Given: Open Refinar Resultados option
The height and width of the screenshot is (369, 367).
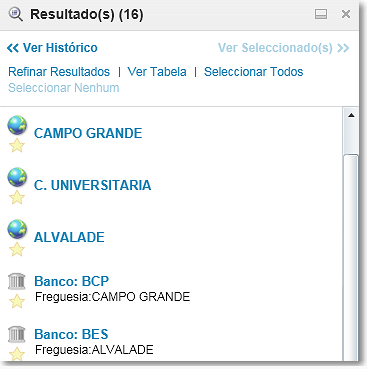Looking at the screenshot, I should (x=59, y=72).
